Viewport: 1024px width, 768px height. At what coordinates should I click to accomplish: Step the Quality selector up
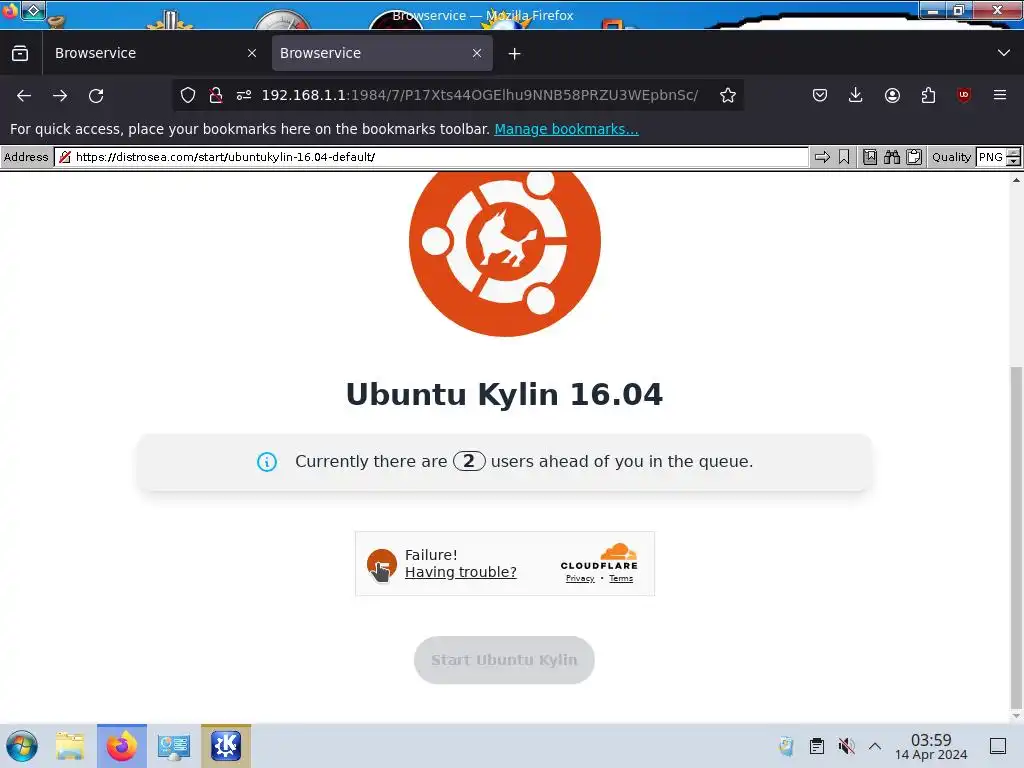point(1014,153)
